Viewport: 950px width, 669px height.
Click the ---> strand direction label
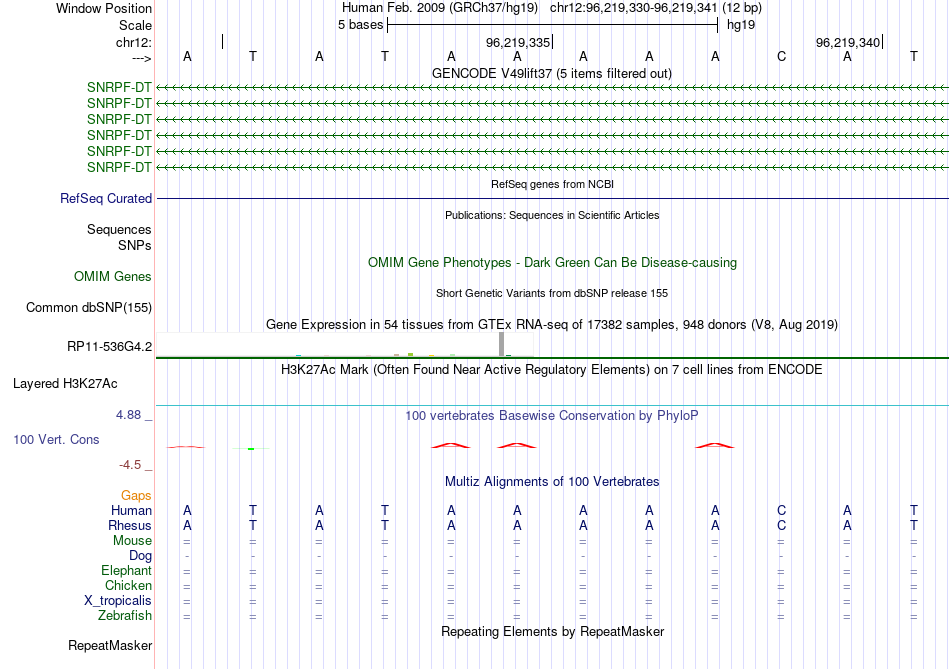[x=142, y=58]
